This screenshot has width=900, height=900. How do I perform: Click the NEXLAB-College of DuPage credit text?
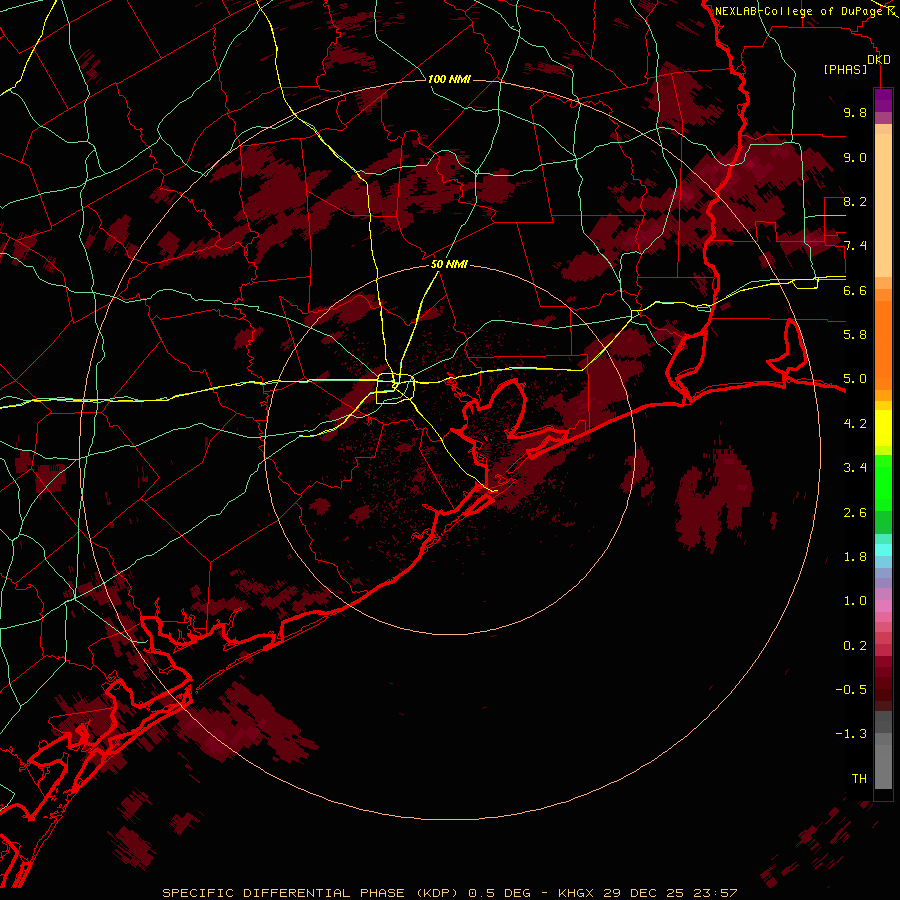pyautogui.click(x=800, y=11)
